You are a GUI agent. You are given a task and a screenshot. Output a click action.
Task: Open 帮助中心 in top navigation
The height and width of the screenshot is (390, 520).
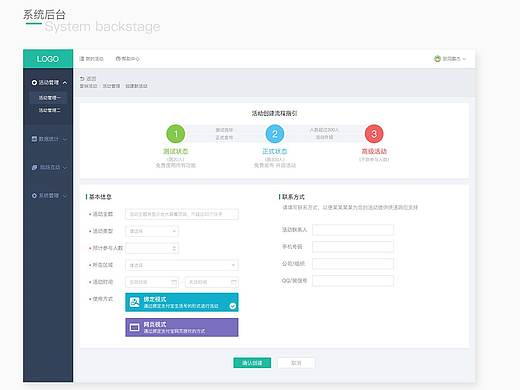coord(131,59)
